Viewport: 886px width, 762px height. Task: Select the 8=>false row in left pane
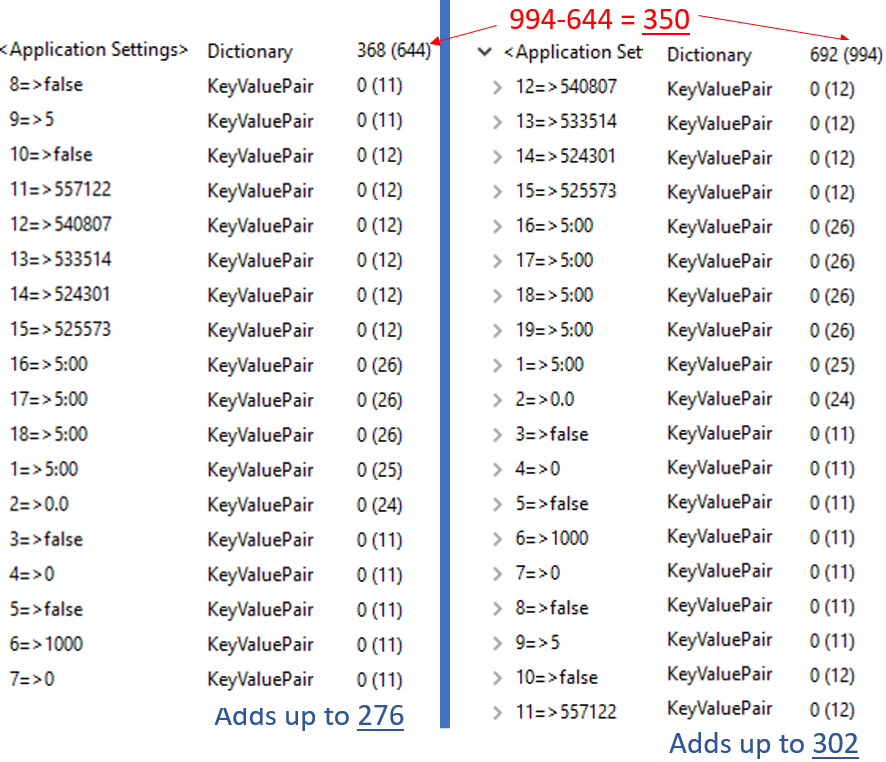[46, 85]
